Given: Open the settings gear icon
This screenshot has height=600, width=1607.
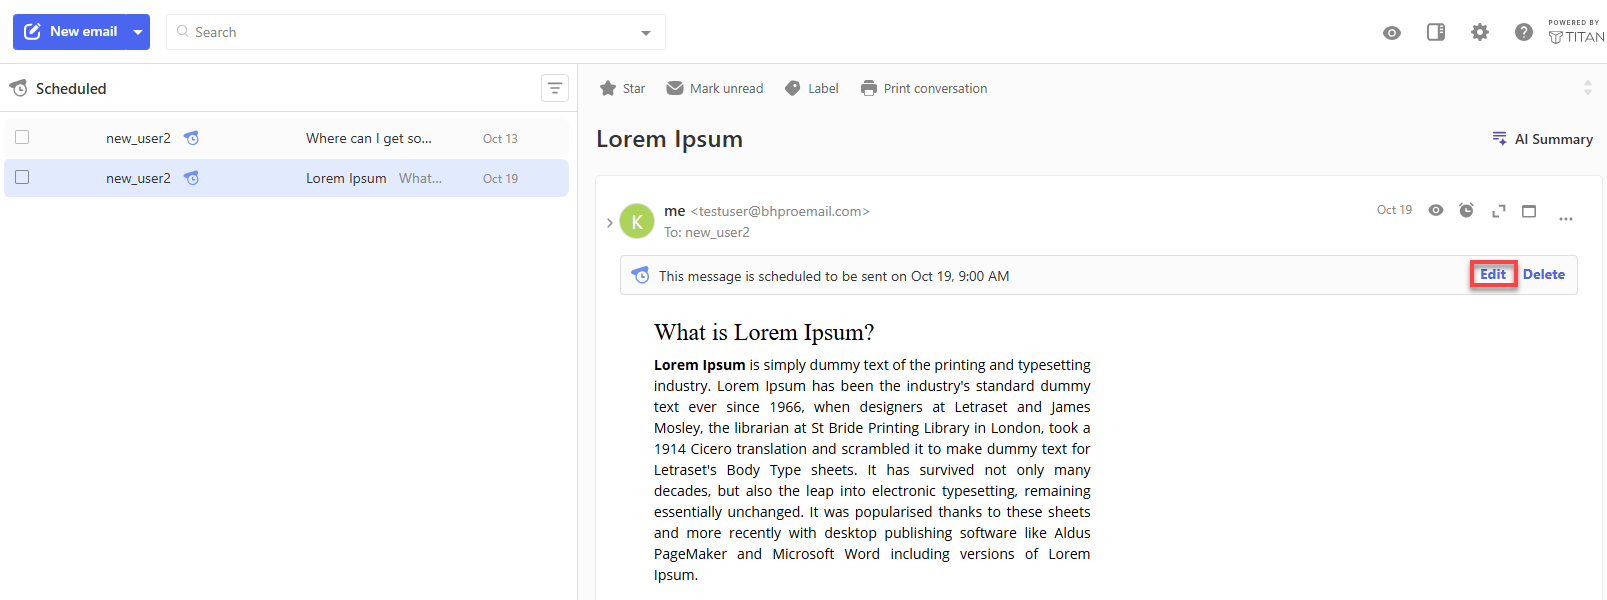Looking at the screenshot, I should point(1480,32).
